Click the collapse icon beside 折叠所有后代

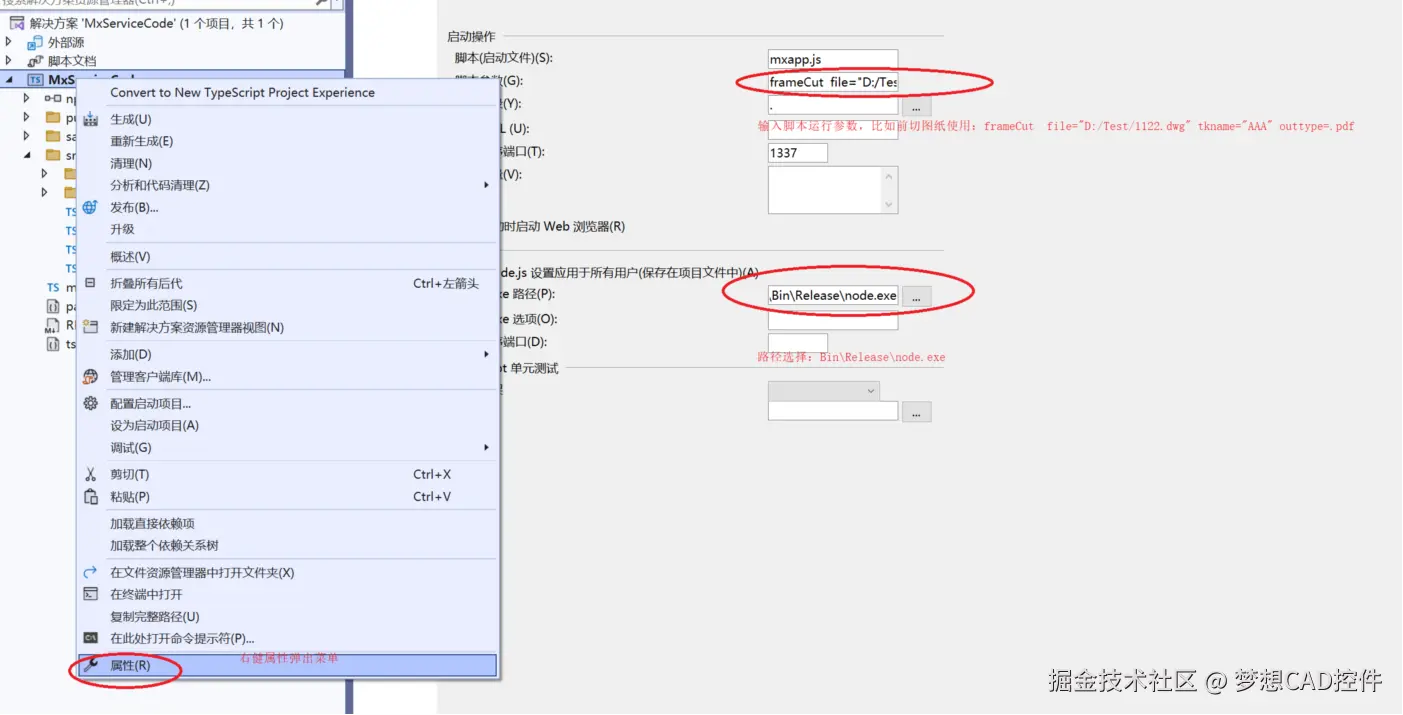coord(91,284)
